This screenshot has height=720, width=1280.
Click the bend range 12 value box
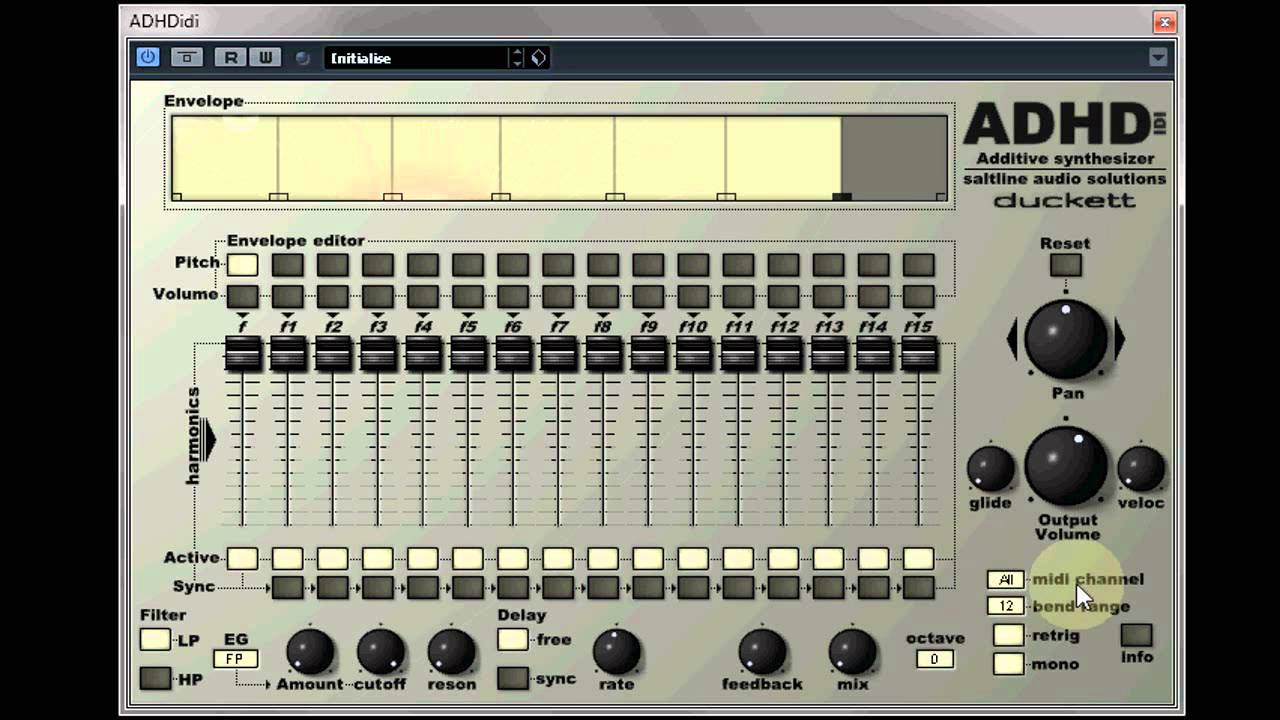click(1005, 606)
